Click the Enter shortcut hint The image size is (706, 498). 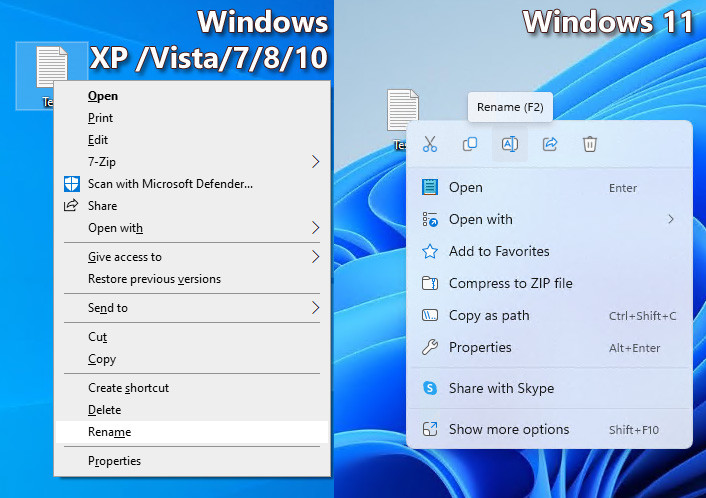(x=623, y=188)
